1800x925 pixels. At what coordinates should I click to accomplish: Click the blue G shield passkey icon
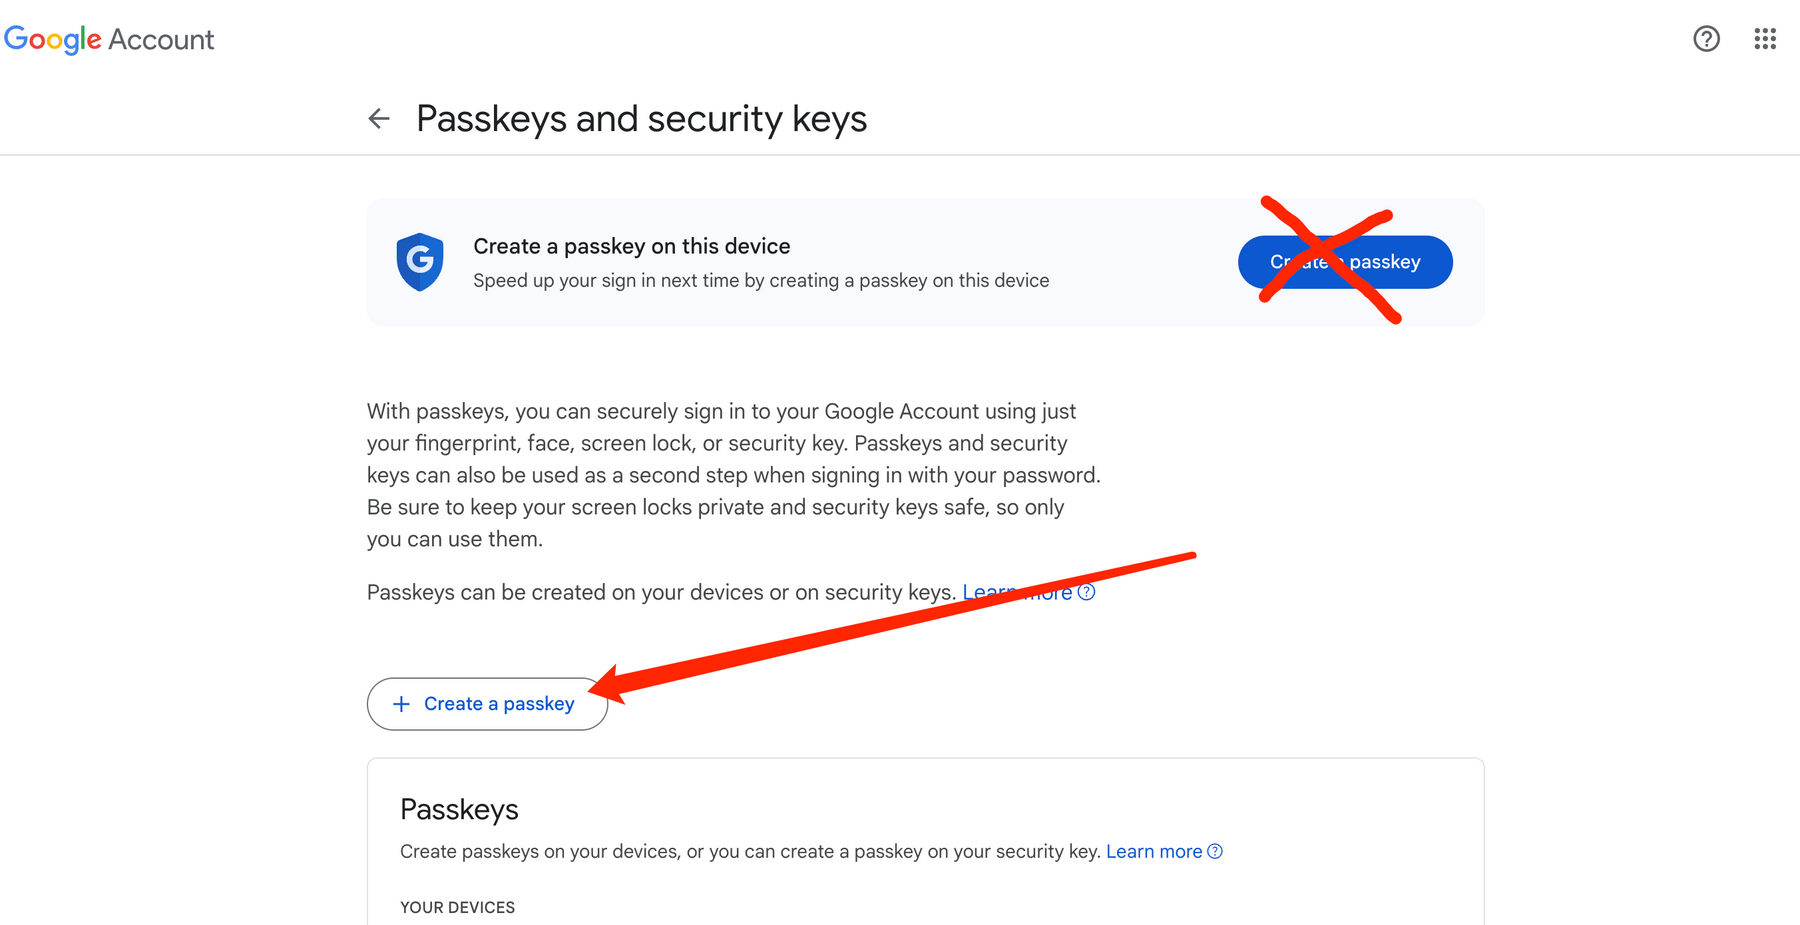[420, 262]
